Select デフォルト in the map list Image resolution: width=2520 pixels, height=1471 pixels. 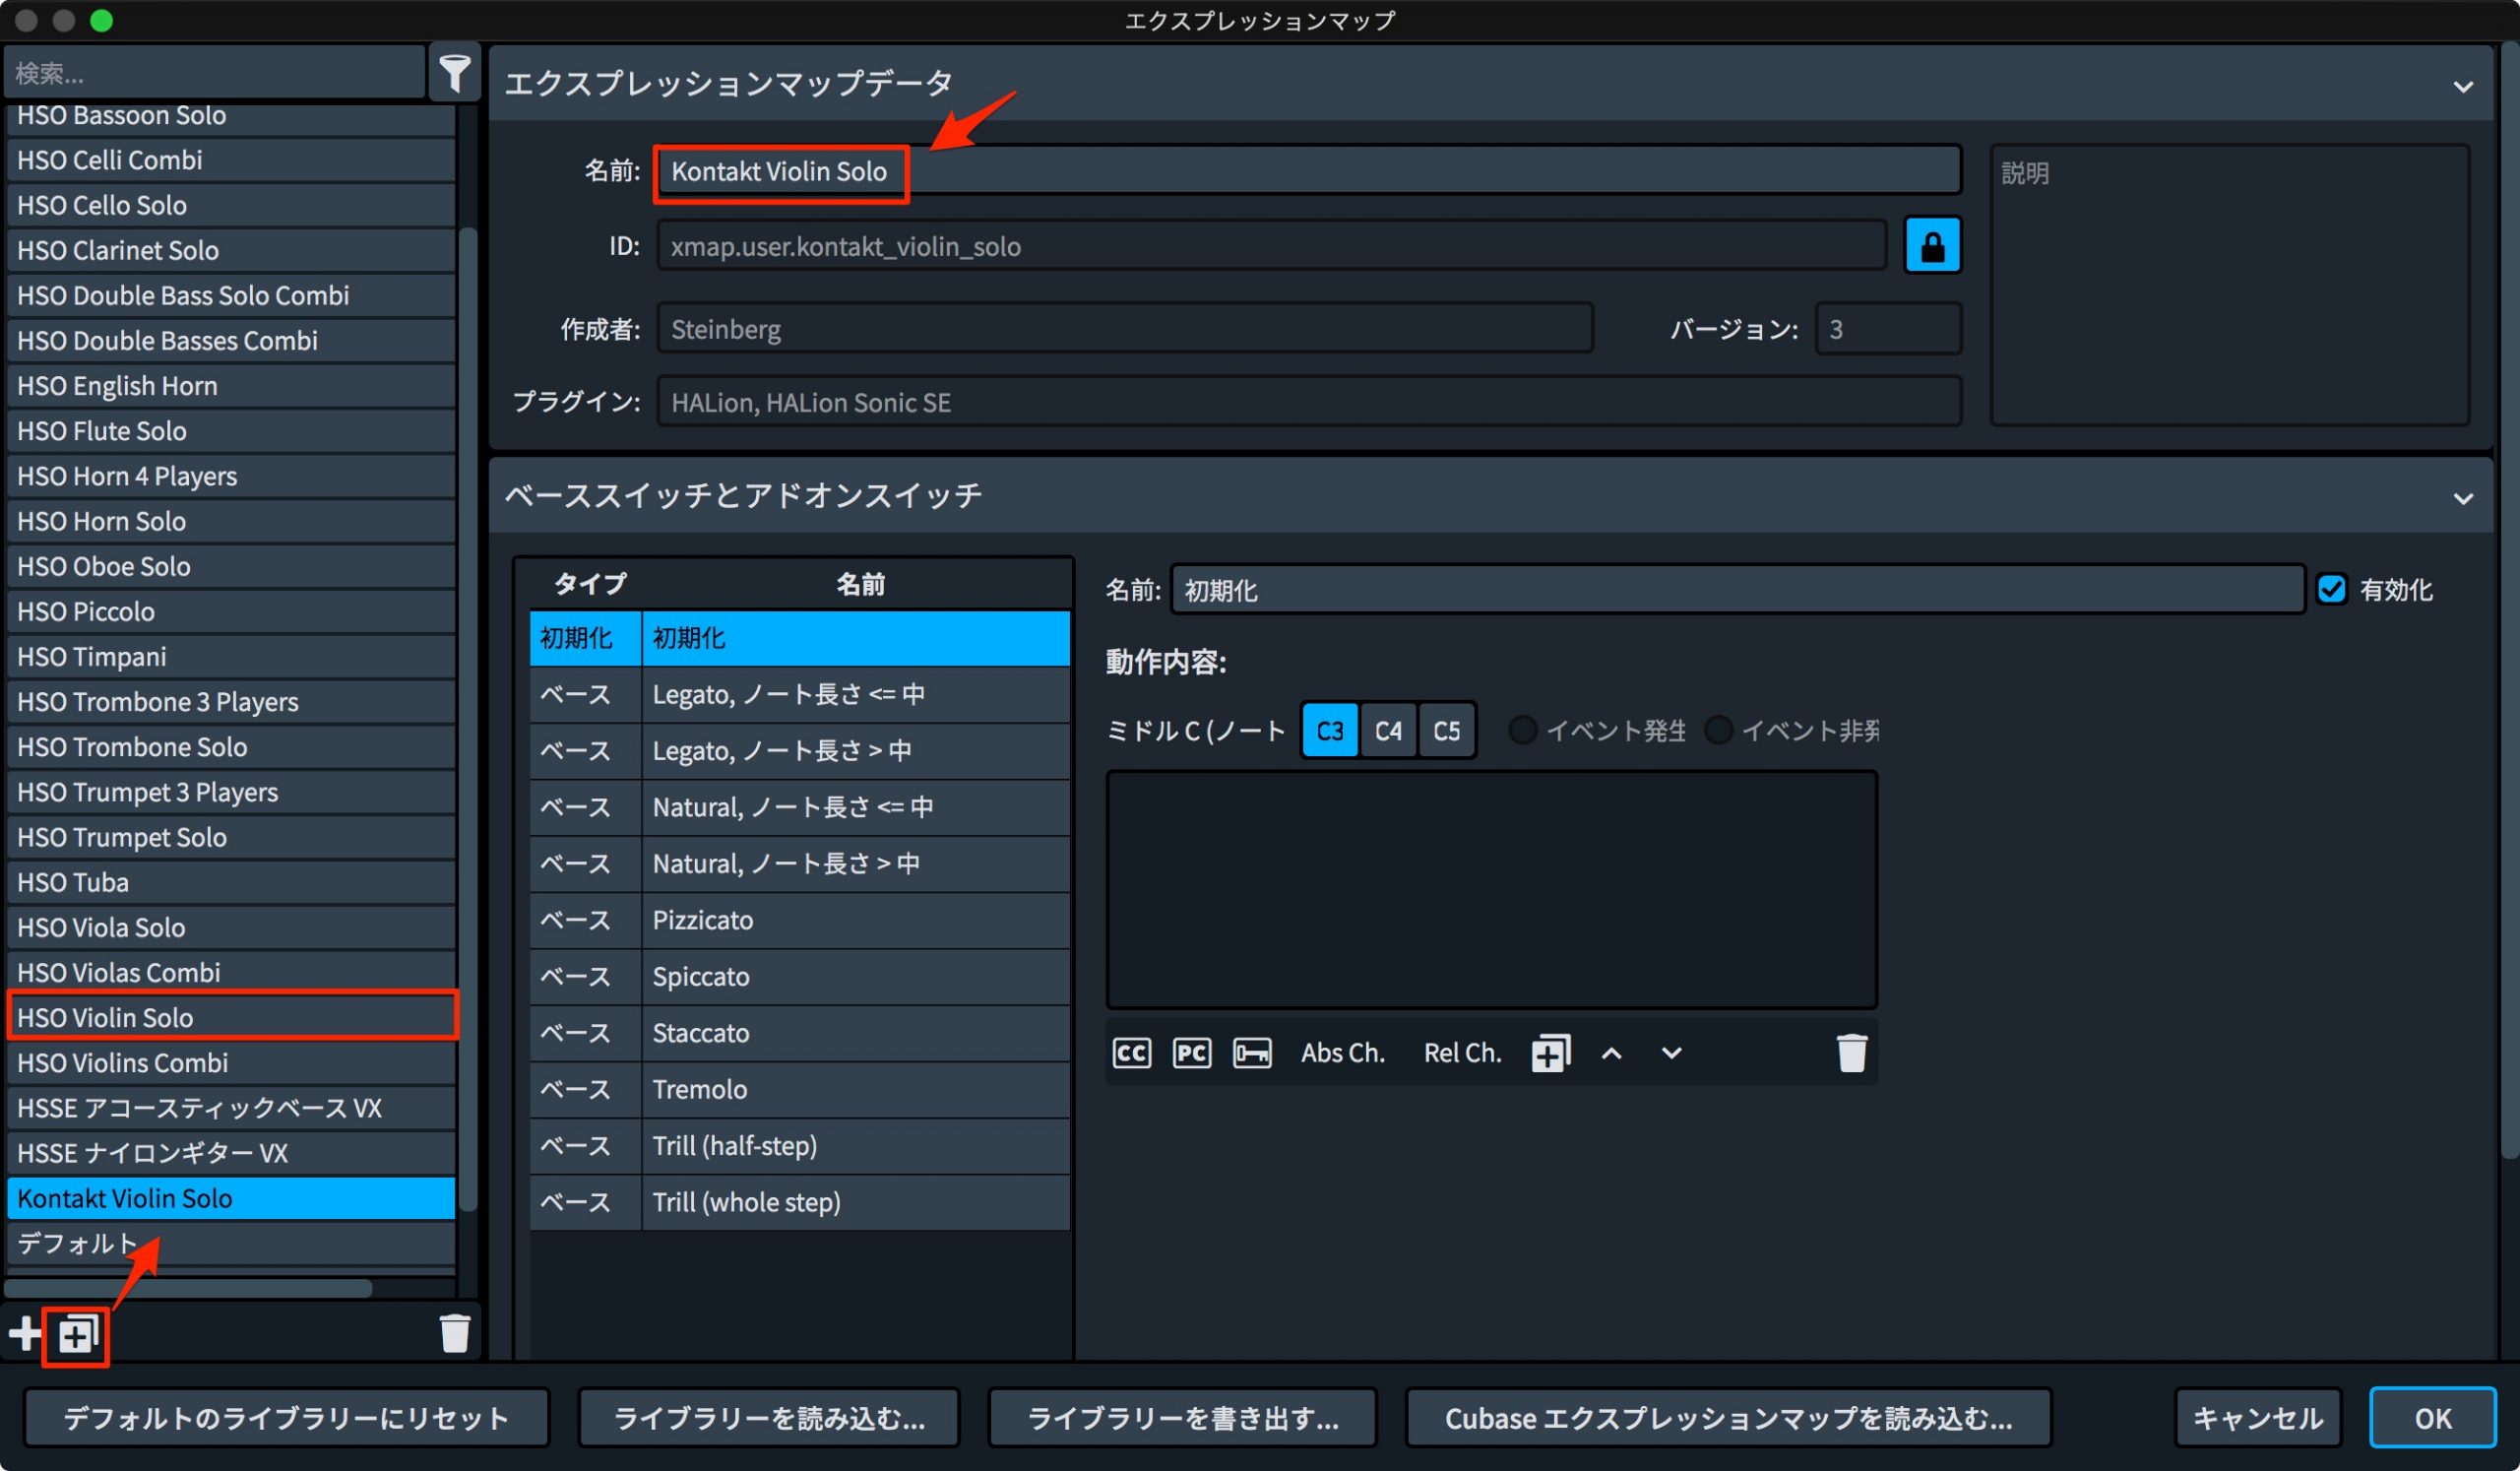pos(231,1243)
